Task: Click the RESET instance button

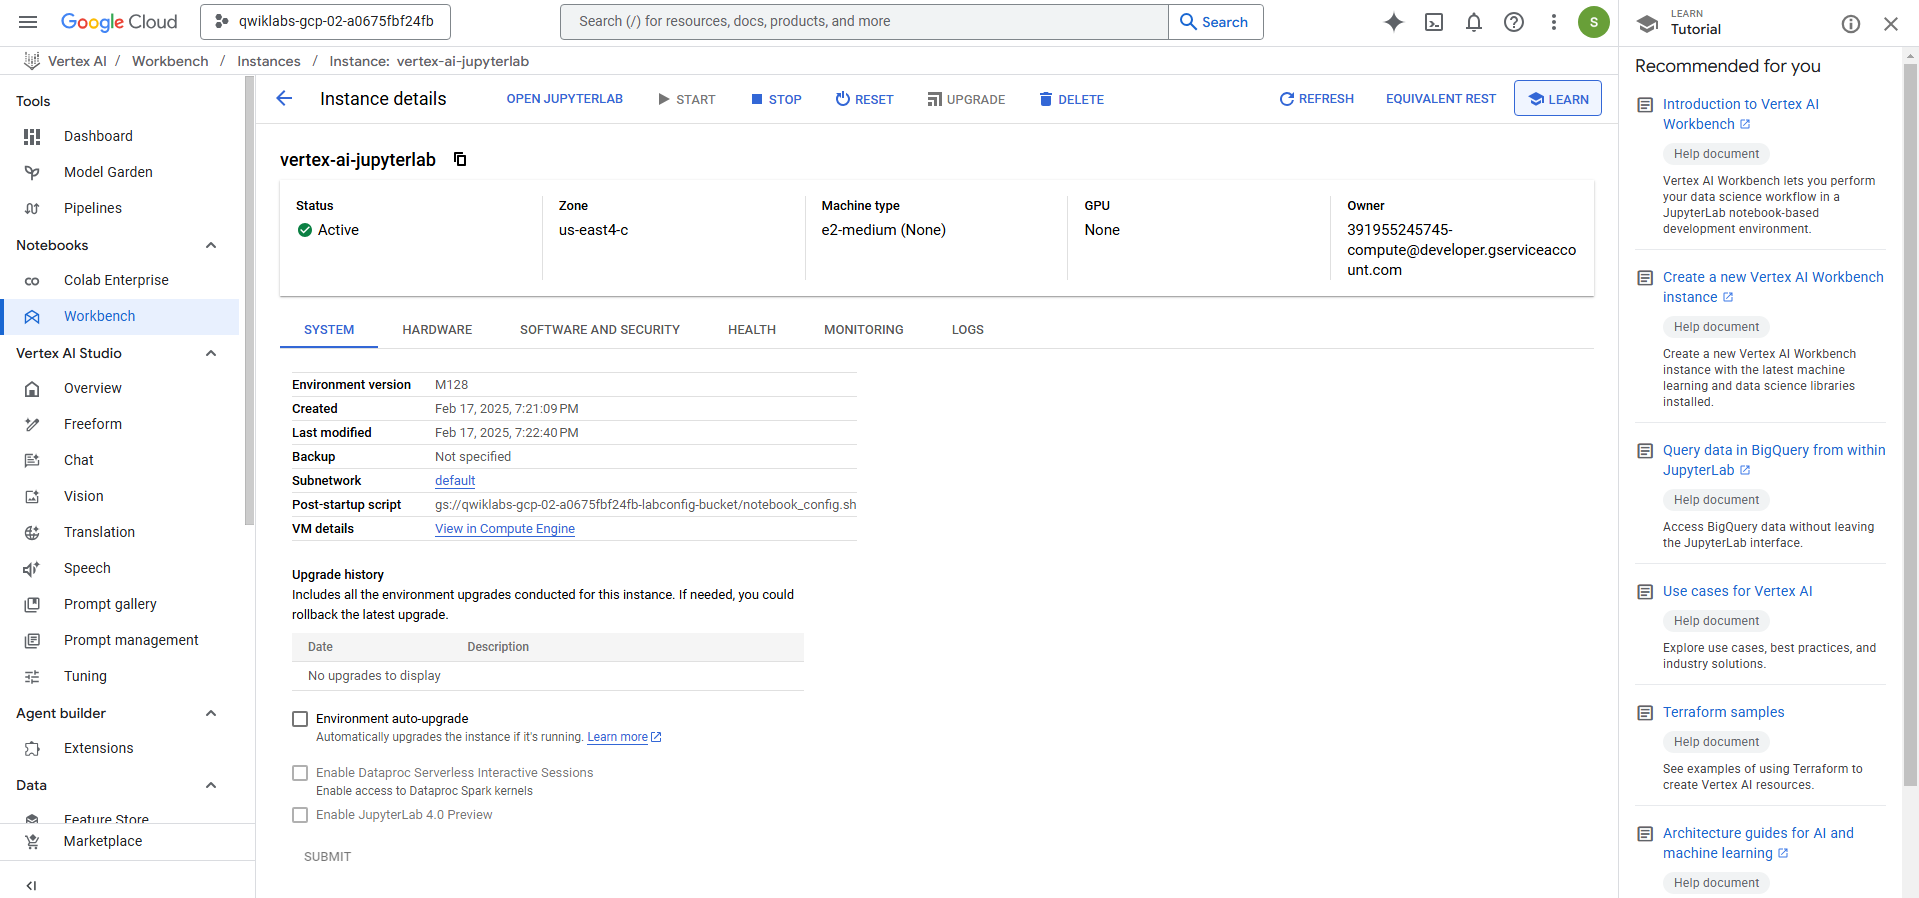Action: coord(864,99)
